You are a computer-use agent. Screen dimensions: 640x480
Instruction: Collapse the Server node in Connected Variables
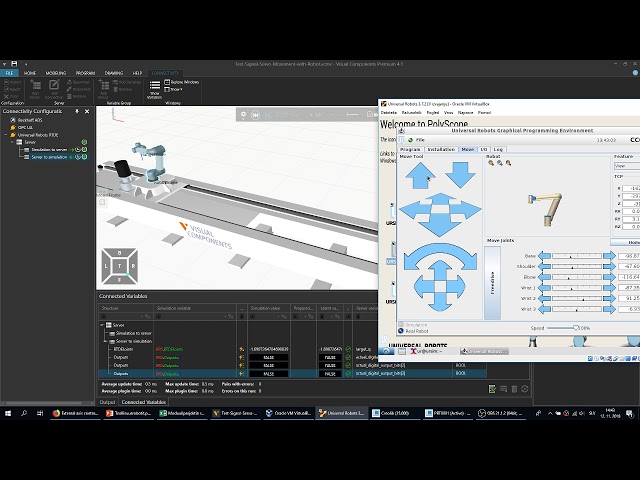click(103, 325)
